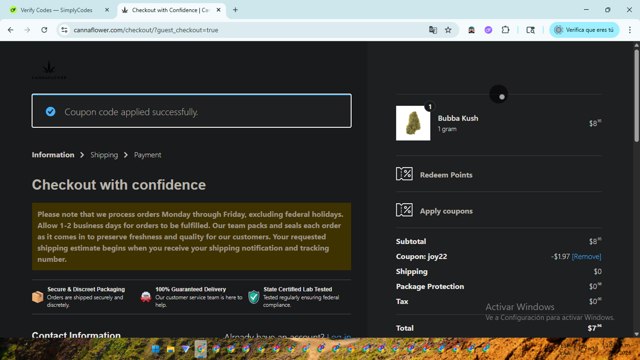640x360 pixels.
Task: Open the Extensions puzzle-piece menu
Action: 505,30
